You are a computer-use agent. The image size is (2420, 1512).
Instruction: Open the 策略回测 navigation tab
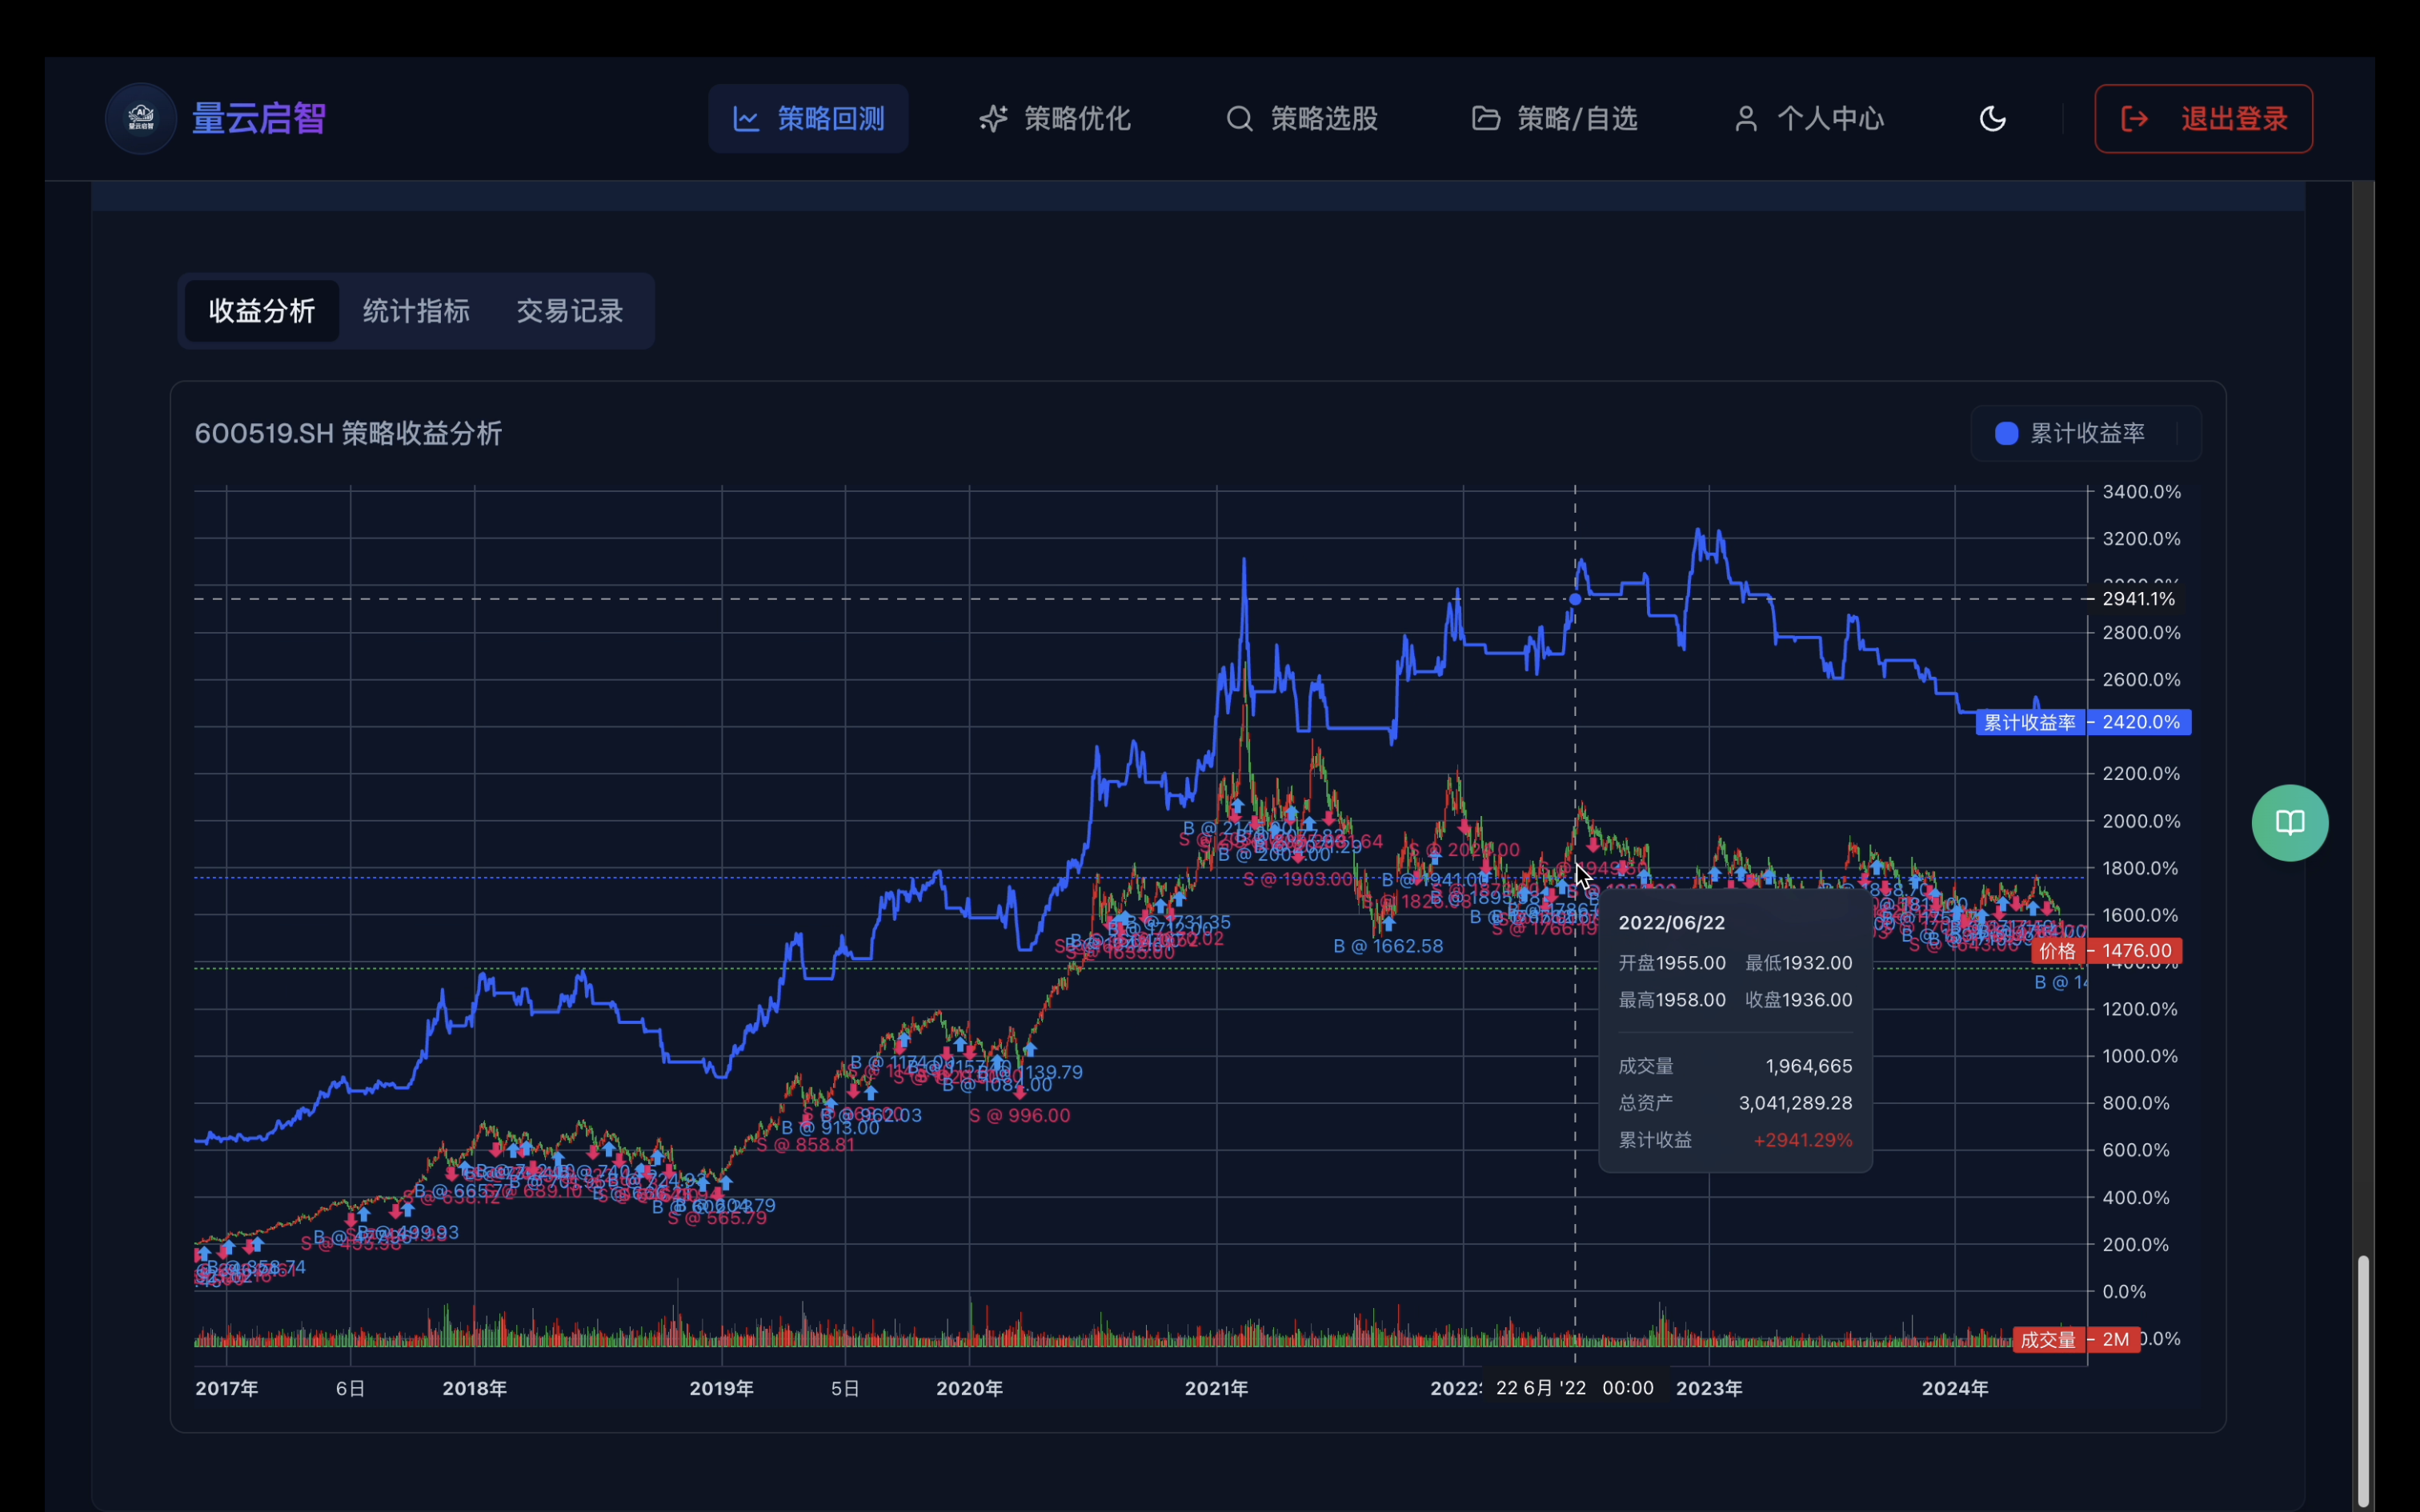(808, 118)
